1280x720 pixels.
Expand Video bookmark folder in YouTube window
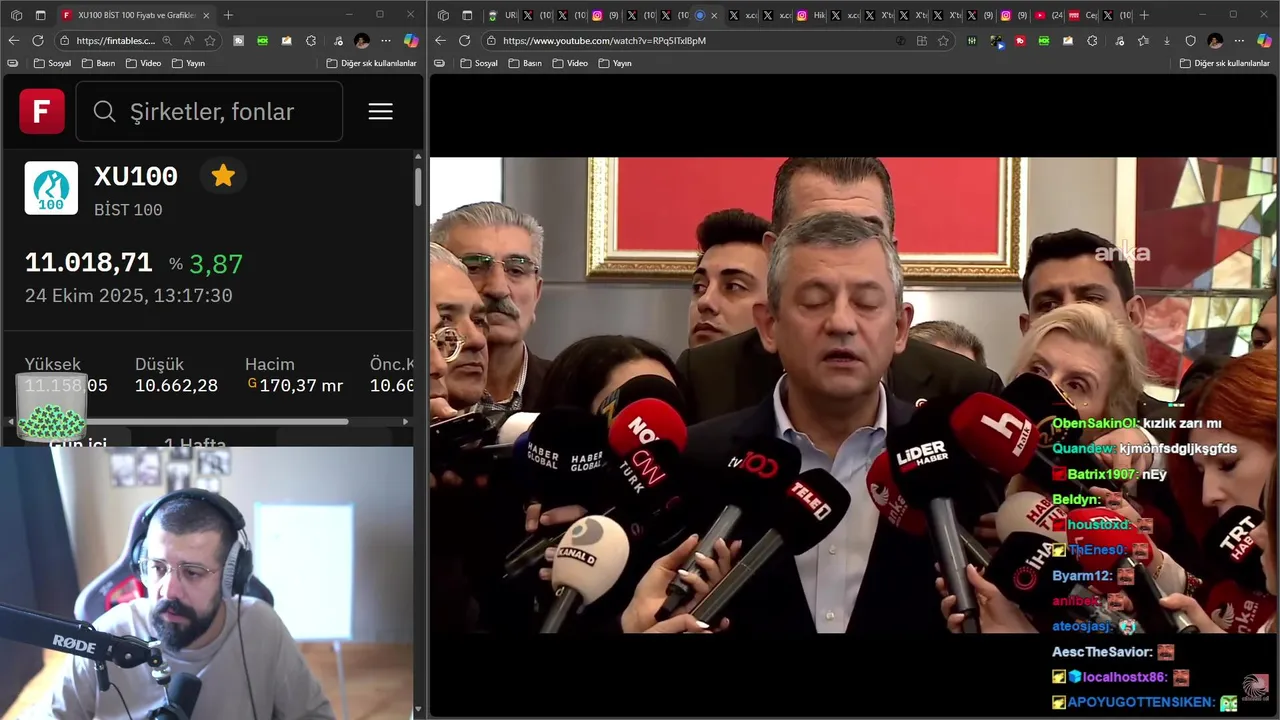pos(570,63)
